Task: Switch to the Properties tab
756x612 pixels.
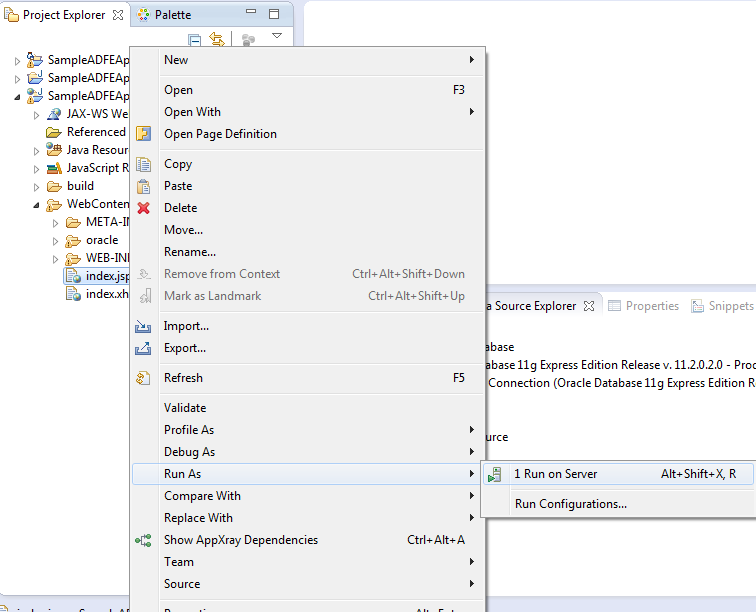Action: [x=644, y=306]
